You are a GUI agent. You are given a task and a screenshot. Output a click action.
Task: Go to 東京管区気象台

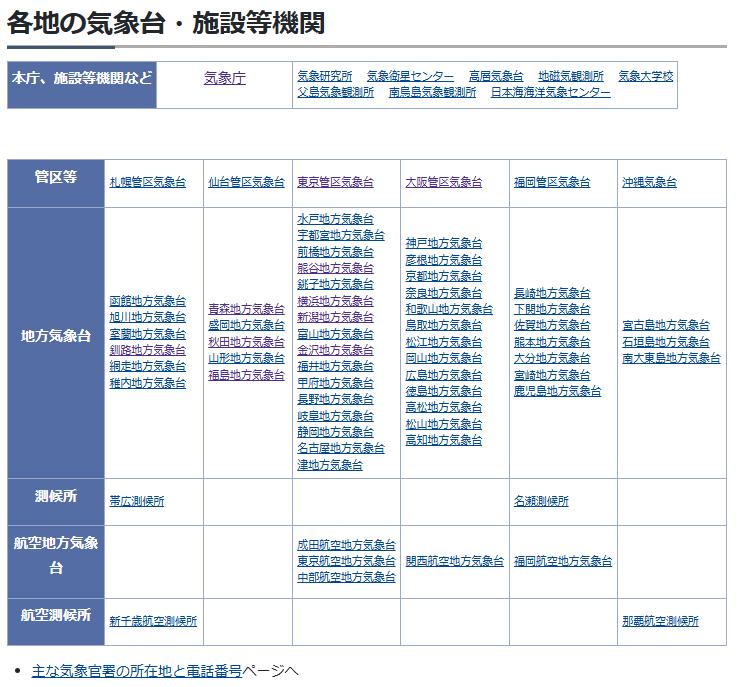point(335,182)
